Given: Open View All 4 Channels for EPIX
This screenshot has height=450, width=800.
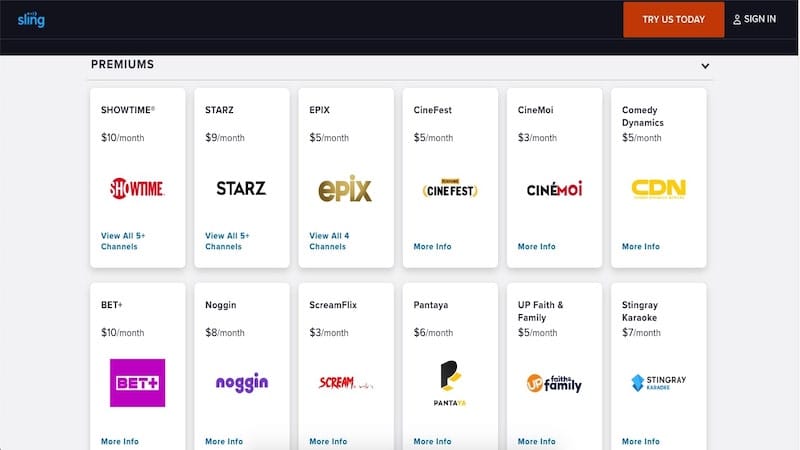Looking at the screenshot, I should pos(329,241).
